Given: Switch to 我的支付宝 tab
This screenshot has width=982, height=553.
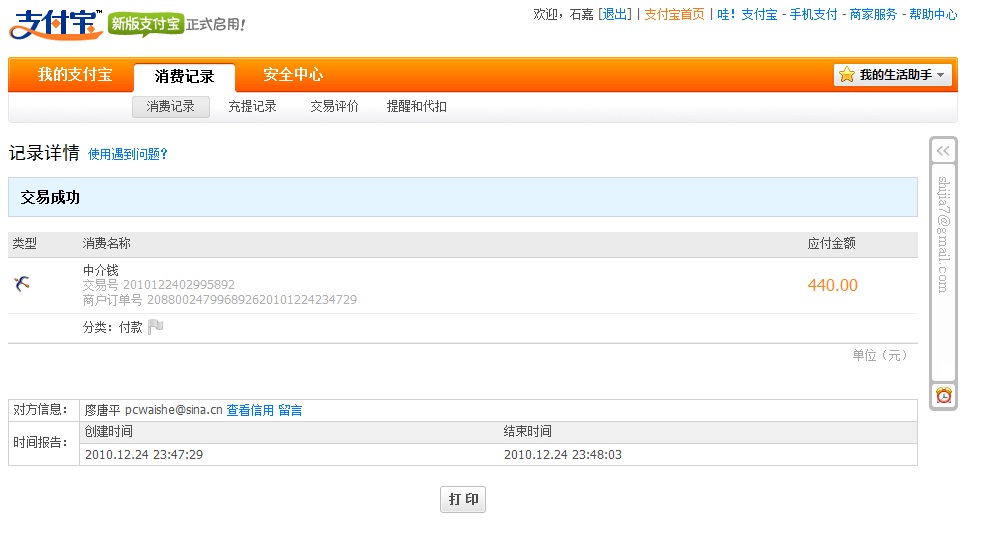Looking at the screenshot, I should tap(75, 75).
